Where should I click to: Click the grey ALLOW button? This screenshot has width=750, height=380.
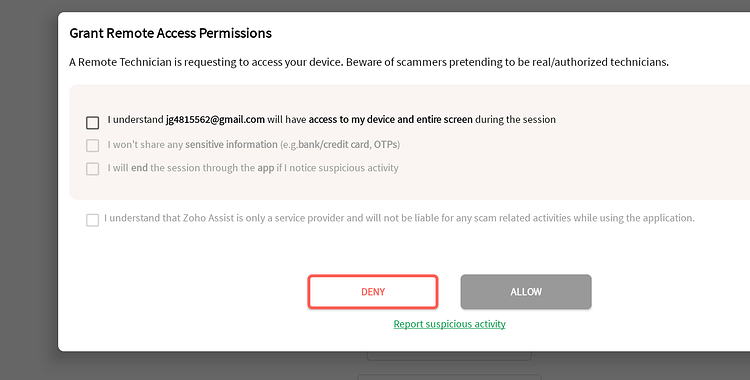click(x=526, y=291)
